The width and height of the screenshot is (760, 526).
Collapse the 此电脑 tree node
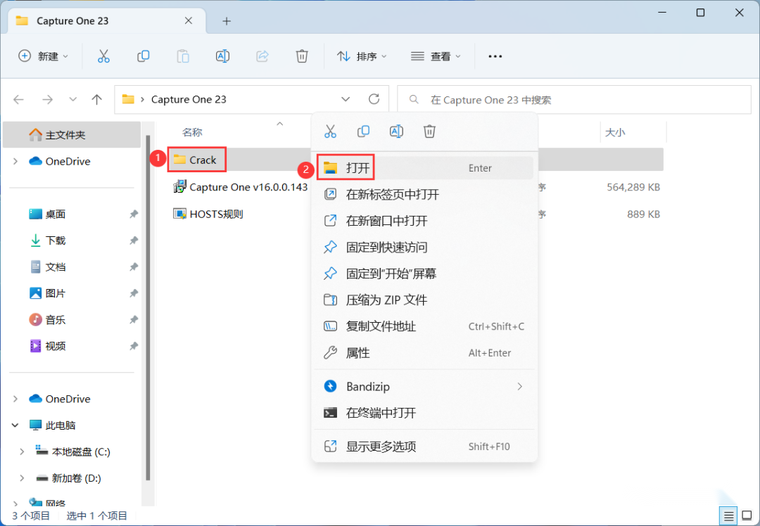point(16,425)
